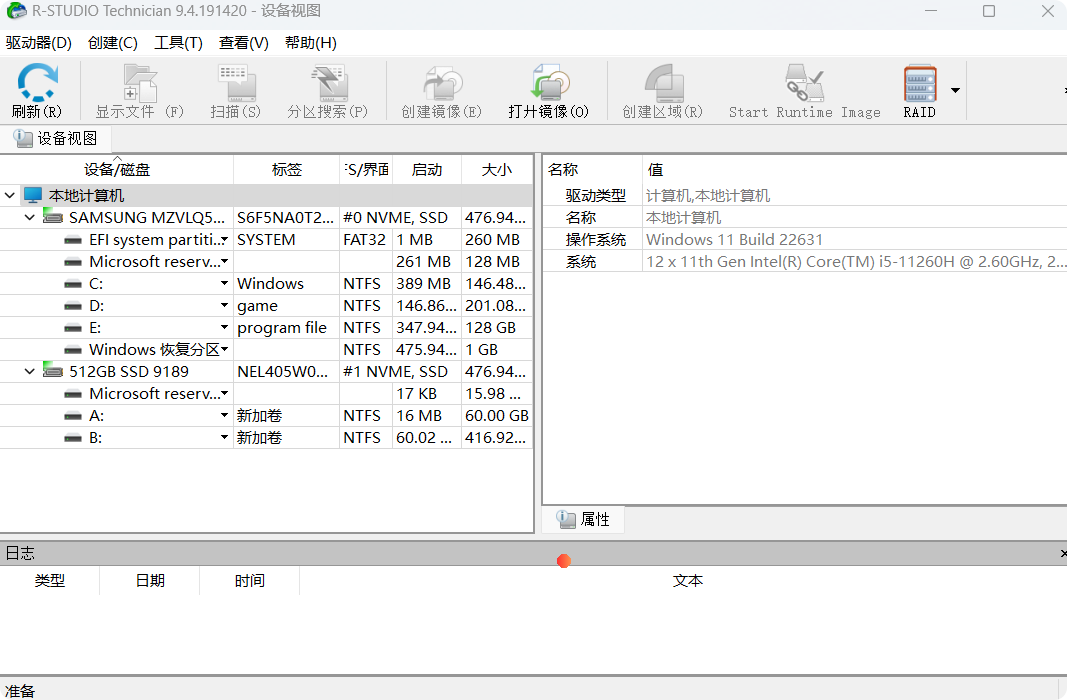This screenshot has height=700, width=1067.
Task: Click the A: partition icon
Action: point(73,416)
